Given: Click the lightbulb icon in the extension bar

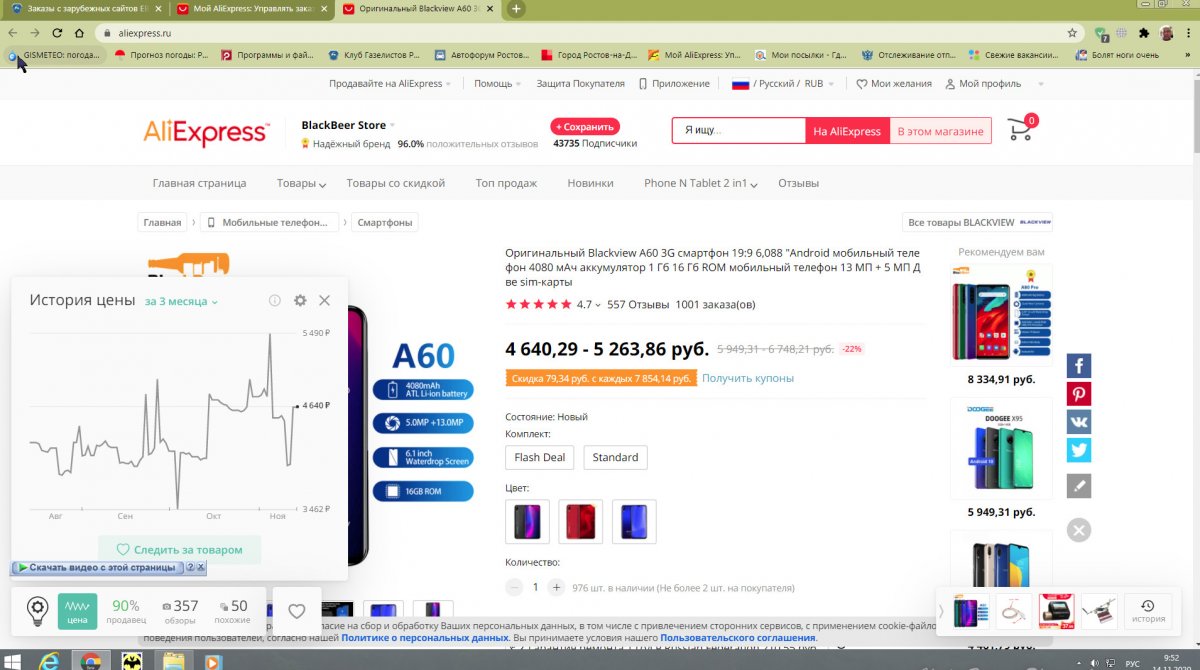Looking at the screenshot, I should (38, 610).
